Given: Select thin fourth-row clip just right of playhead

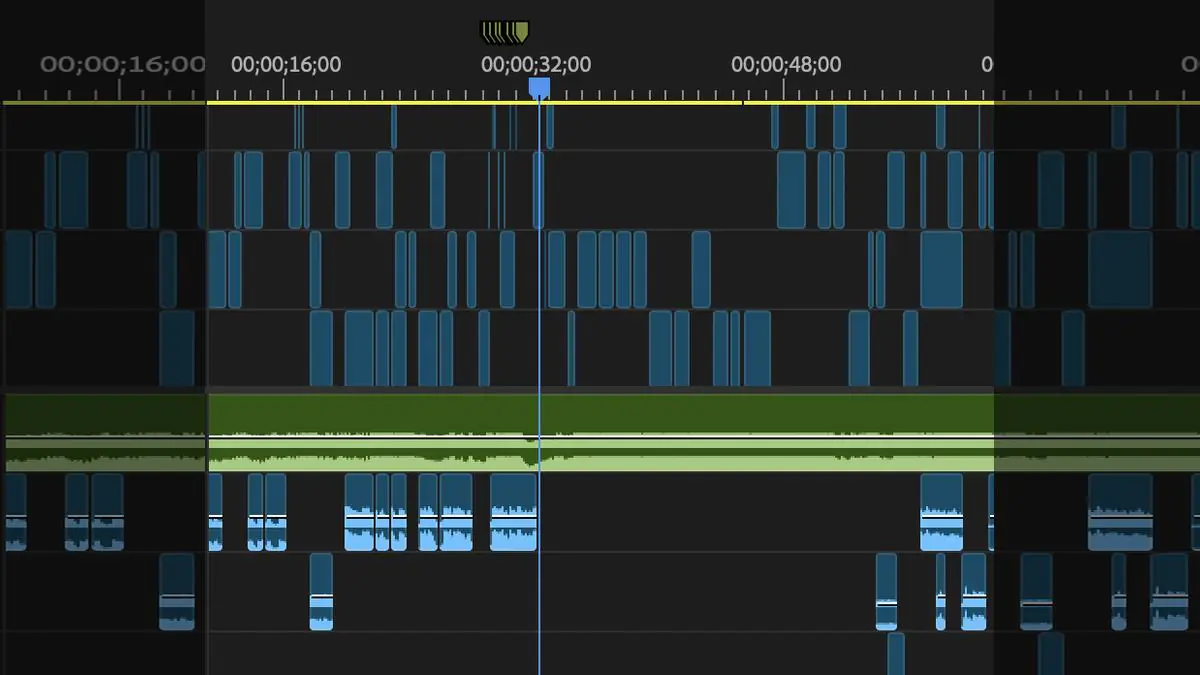Looking at the screenshot, I should tap(572, 348).
